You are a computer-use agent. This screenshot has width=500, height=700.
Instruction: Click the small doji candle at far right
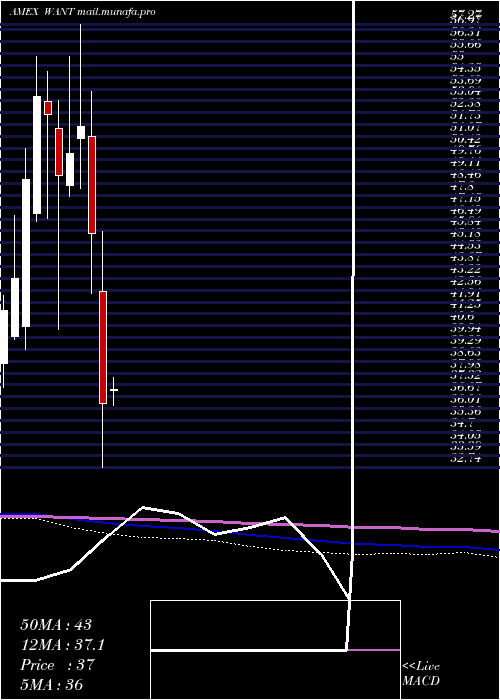(114, 391)
